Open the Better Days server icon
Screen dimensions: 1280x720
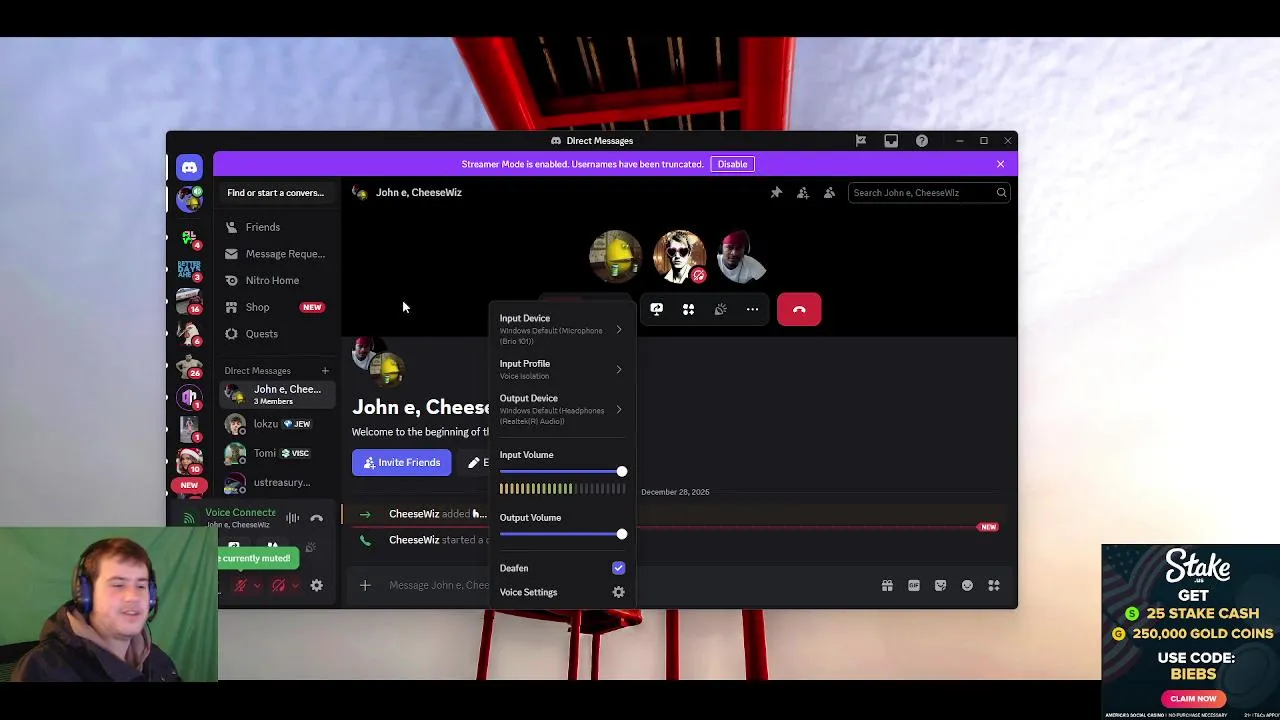189,269
